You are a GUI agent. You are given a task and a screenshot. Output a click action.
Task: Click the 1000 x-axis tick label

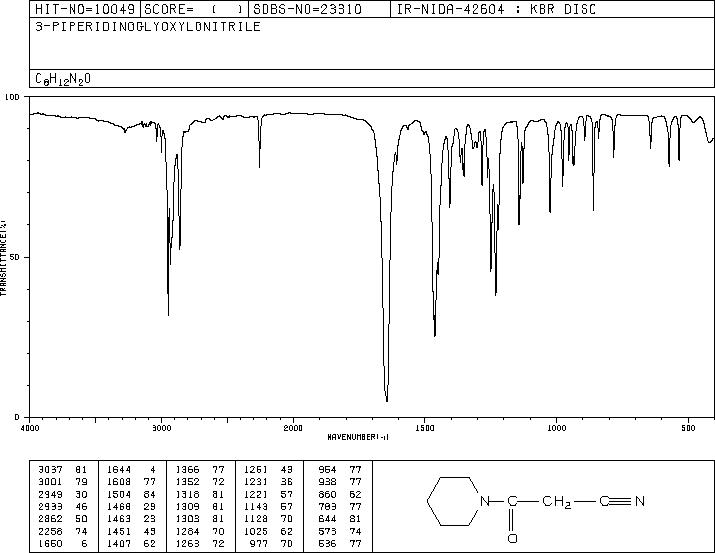(556, 428)
